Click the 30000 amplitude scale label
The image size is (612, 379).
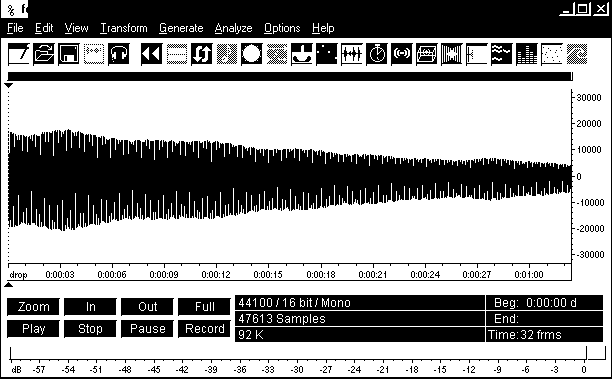click(589, 98)
